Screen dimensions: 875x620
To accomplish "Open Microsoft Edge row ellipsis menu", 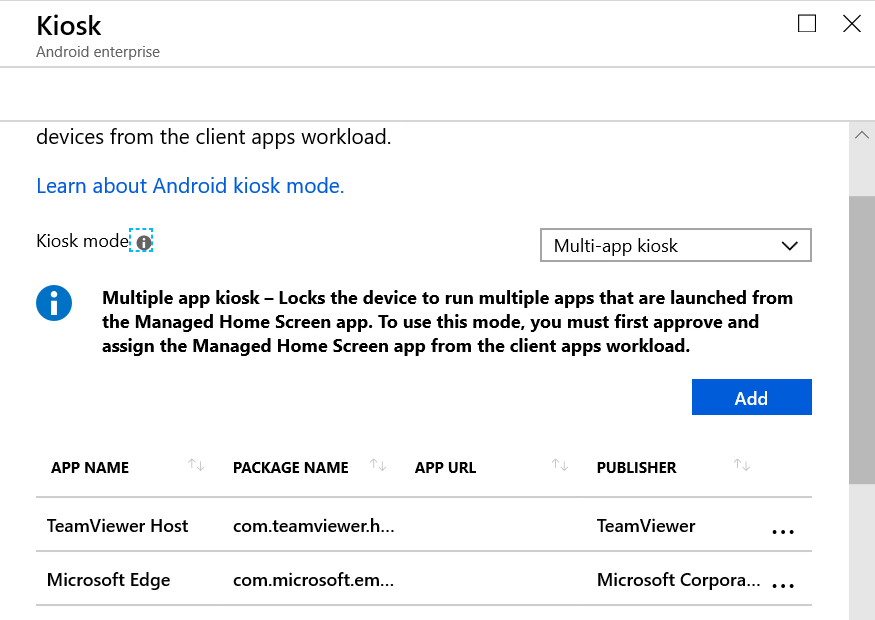I will tap(782, 585).
